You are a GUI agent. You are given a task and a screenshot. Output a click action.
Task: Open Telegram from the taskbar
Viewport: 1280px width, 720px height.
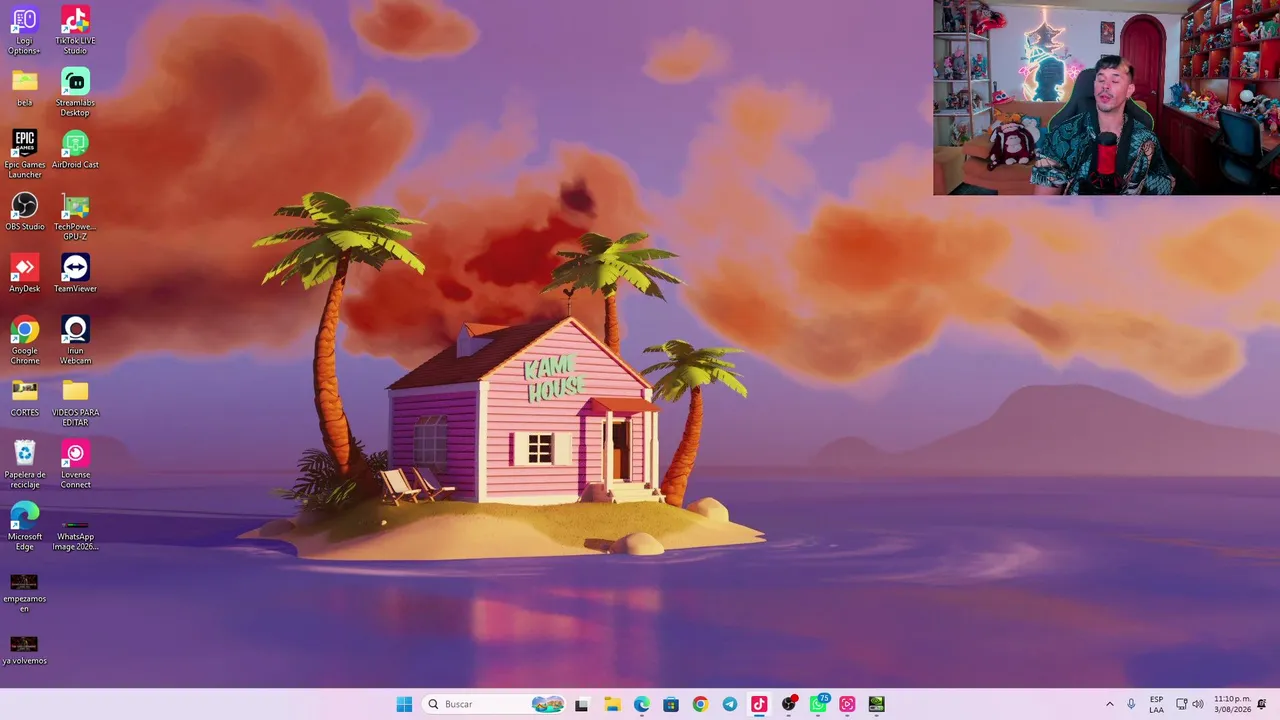(730, 704)
